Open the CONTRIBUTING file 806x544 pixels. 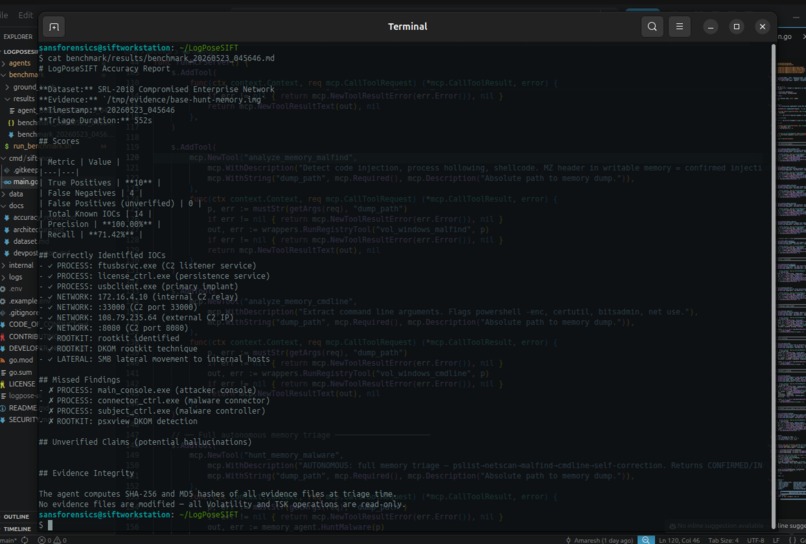20,336
